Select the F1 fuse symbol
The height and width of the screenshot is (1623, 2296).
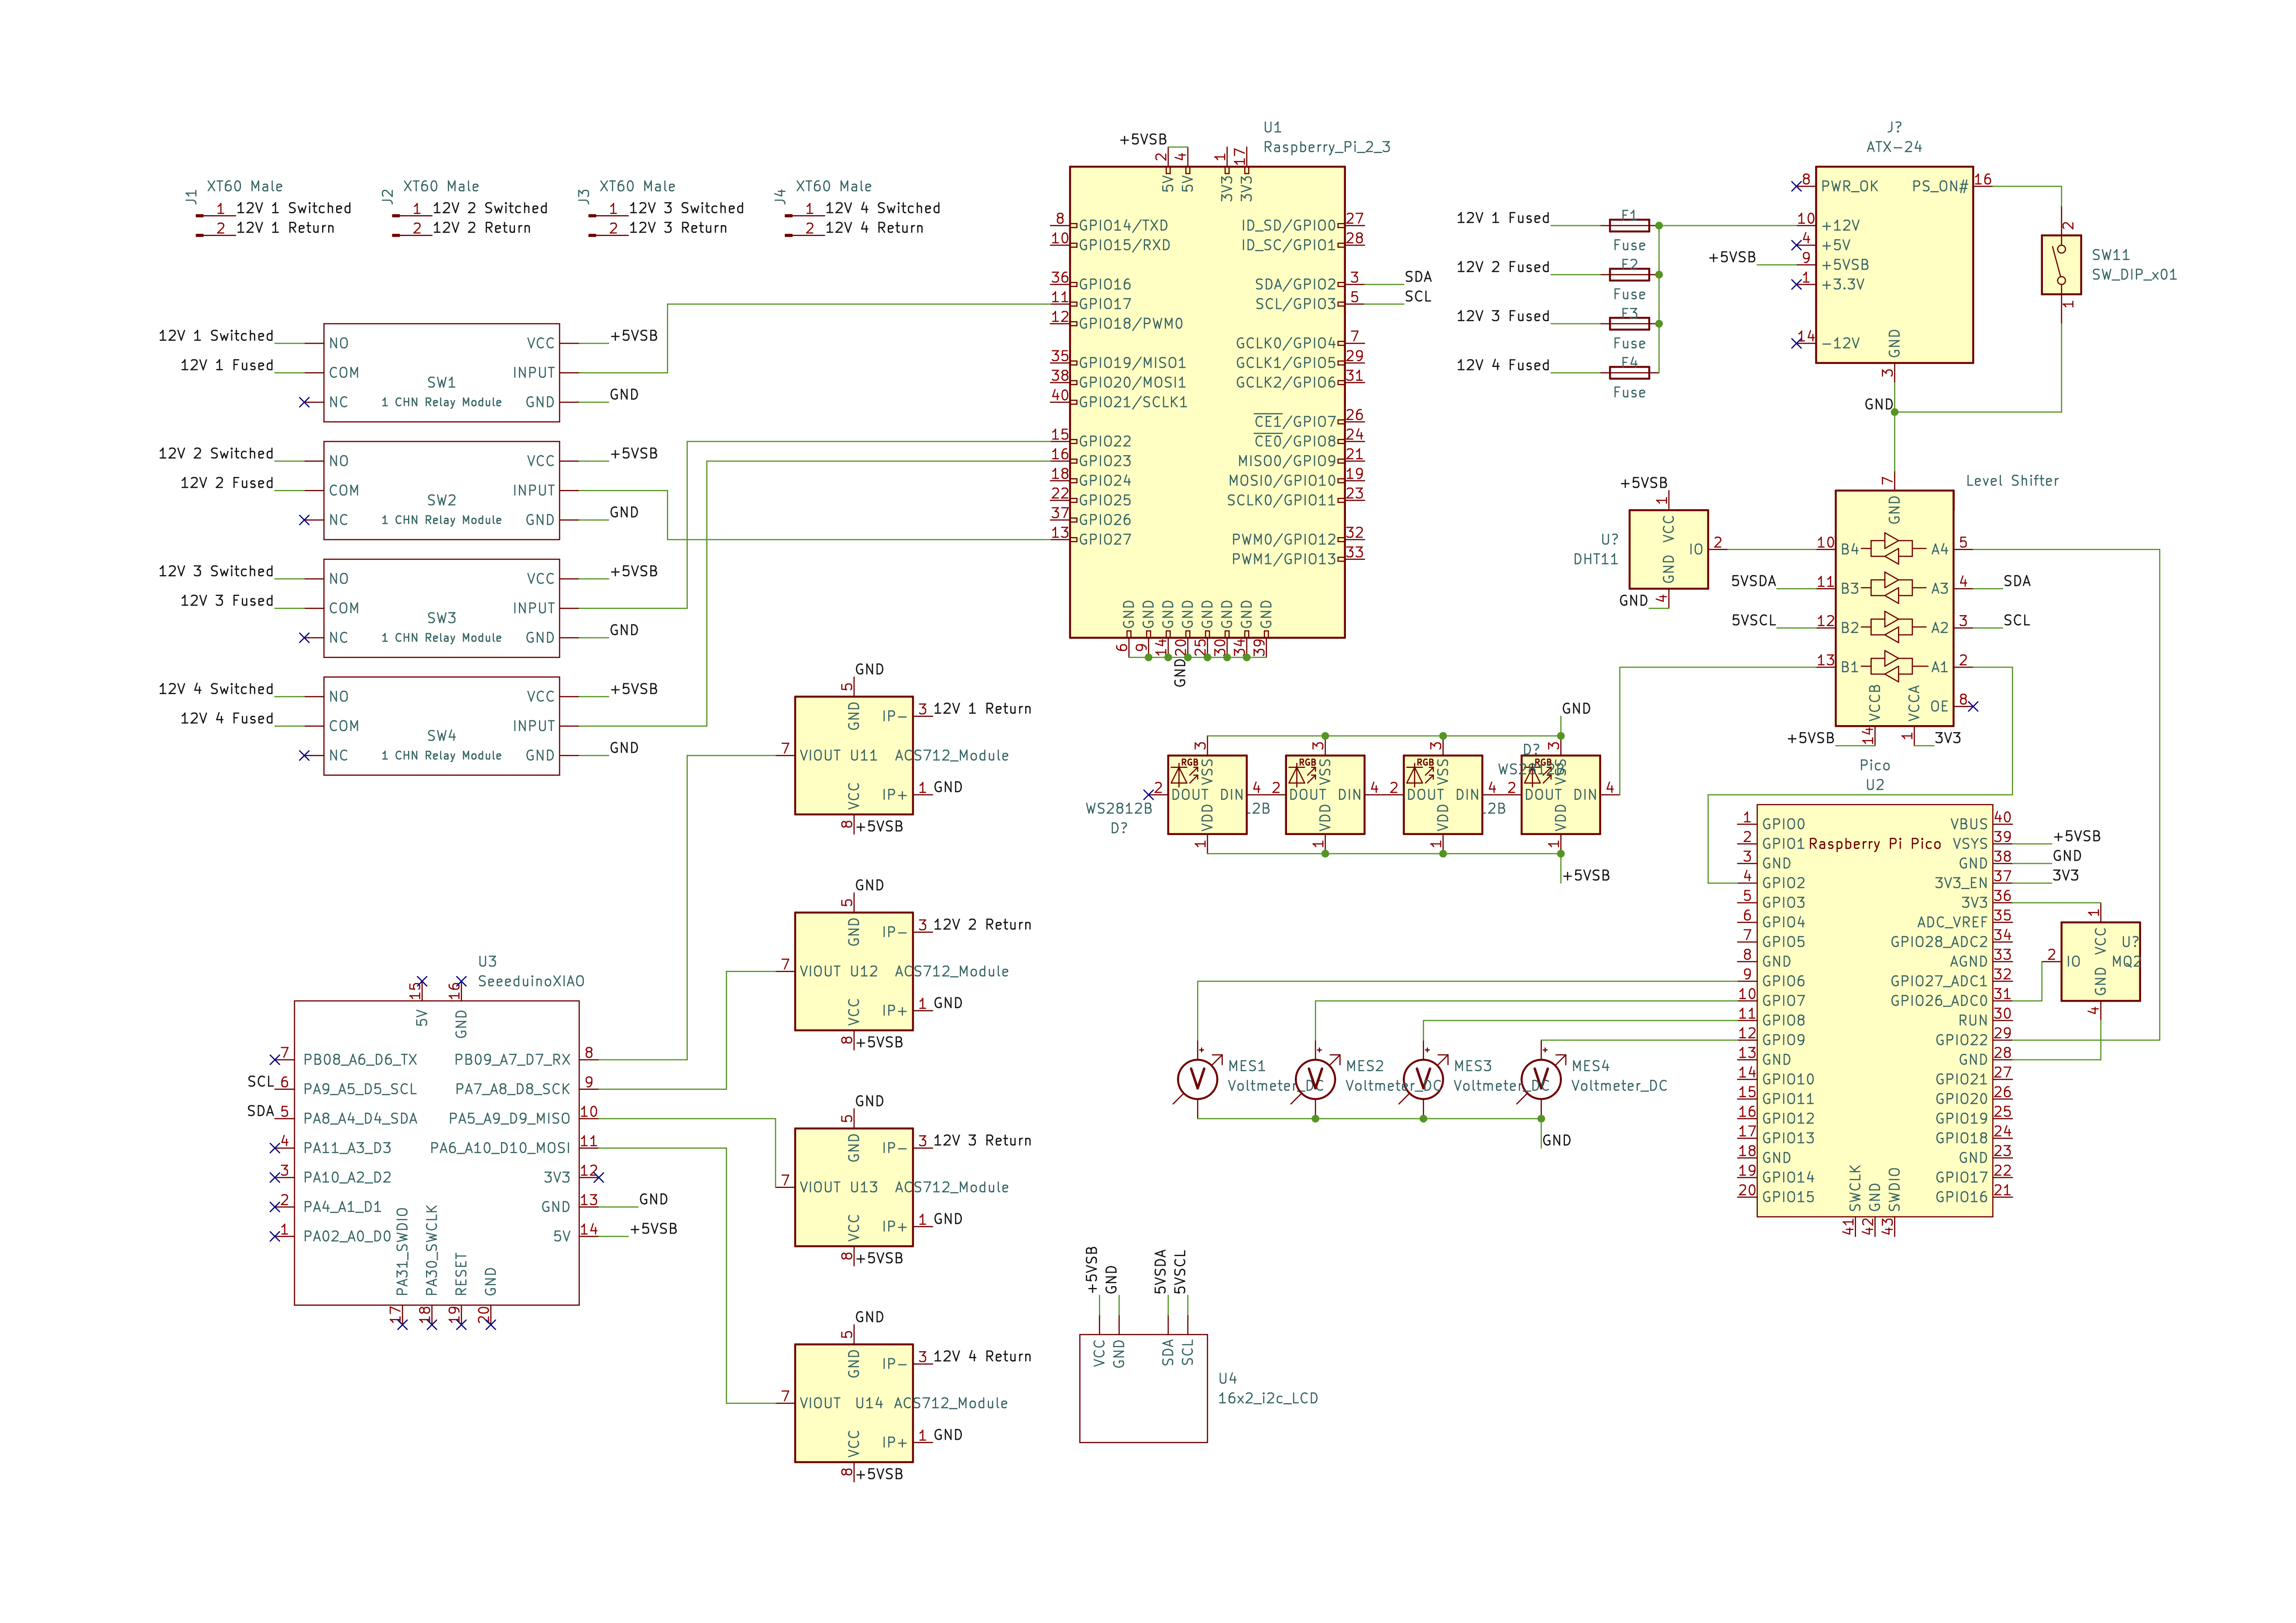(1629, 225)
